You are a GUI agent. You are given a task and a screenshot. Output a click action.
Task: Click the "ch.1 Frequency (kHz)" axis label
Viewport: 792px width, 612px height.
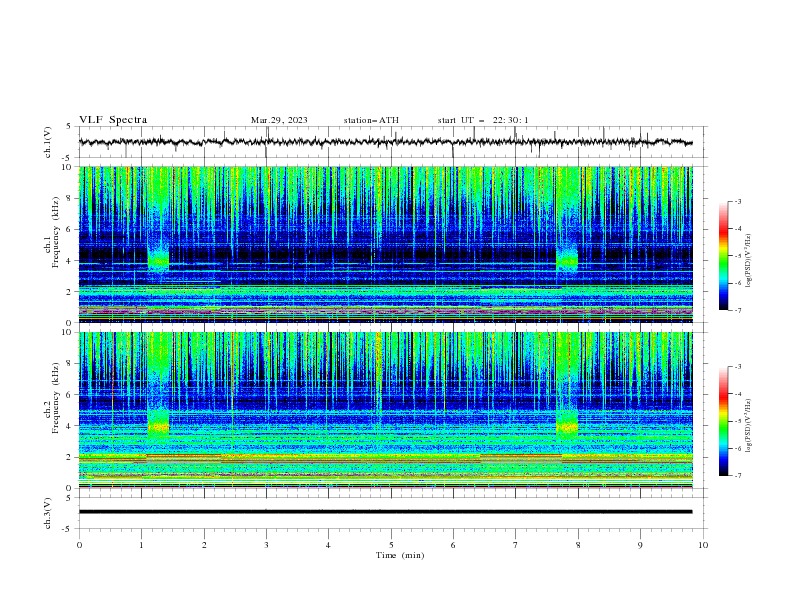(x=52, y=230)
